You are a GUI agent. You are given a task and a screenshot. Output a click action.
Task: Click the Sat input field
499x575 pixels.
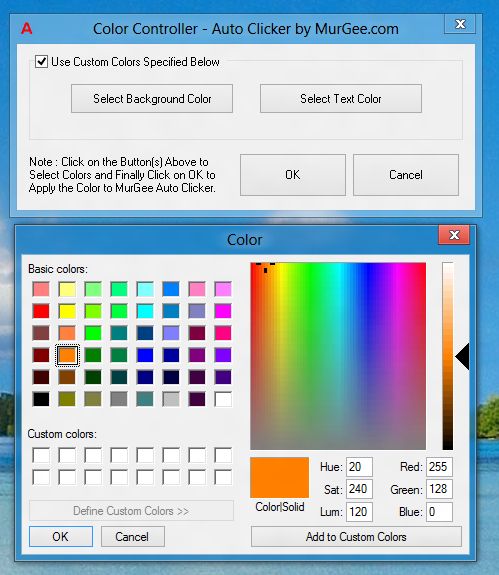(x=359, y=489)
